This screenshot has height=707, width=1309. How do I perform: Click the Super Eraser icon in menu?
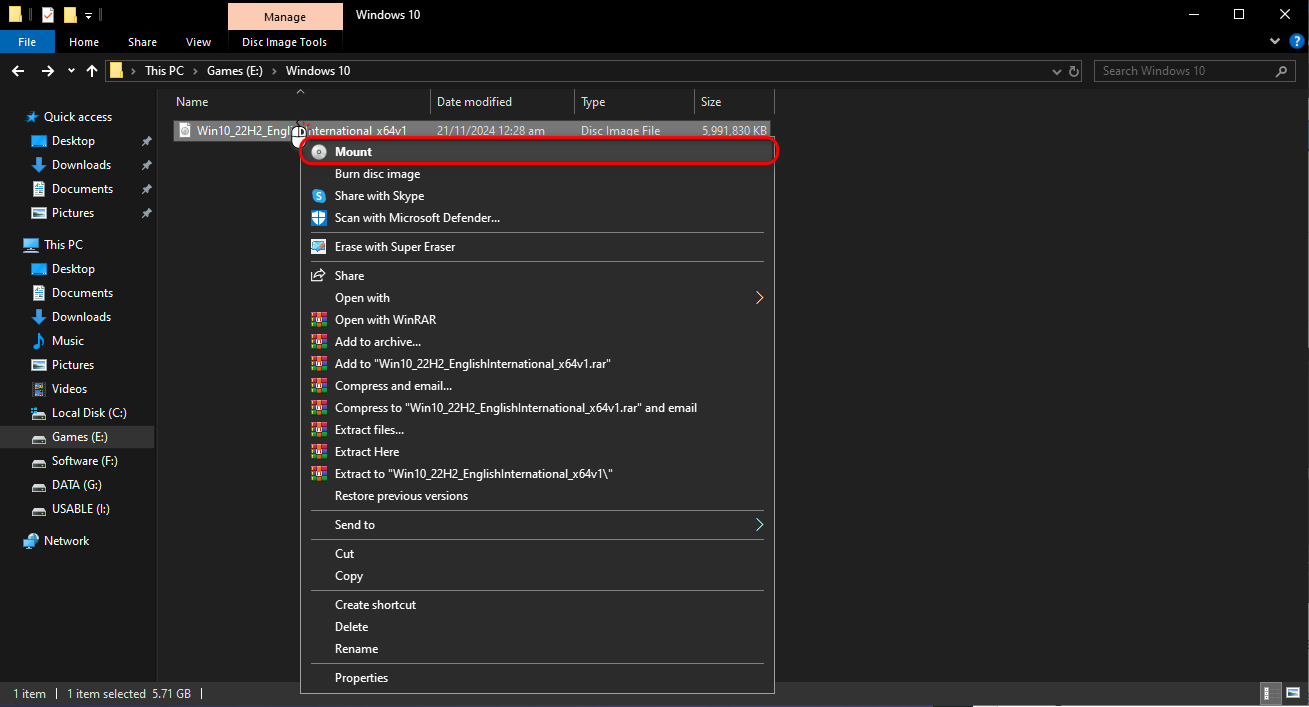tap(319, 247)
